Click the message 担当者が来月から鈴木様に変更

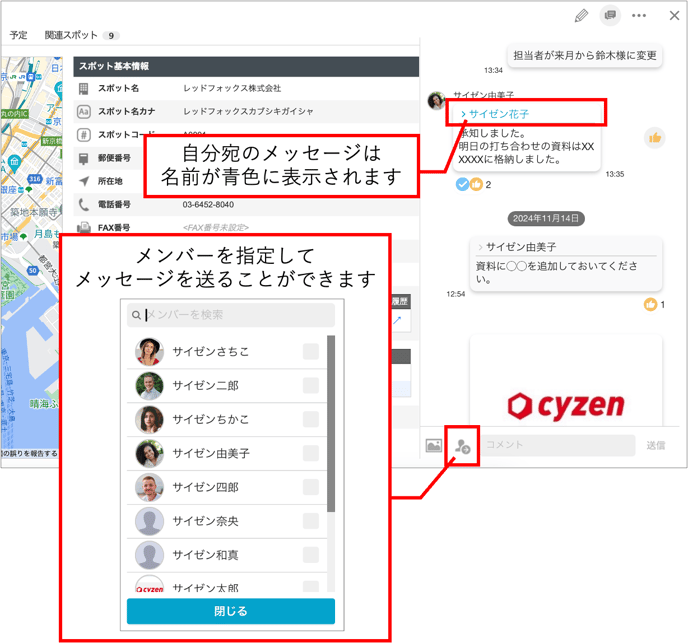[x=584, y=55]
